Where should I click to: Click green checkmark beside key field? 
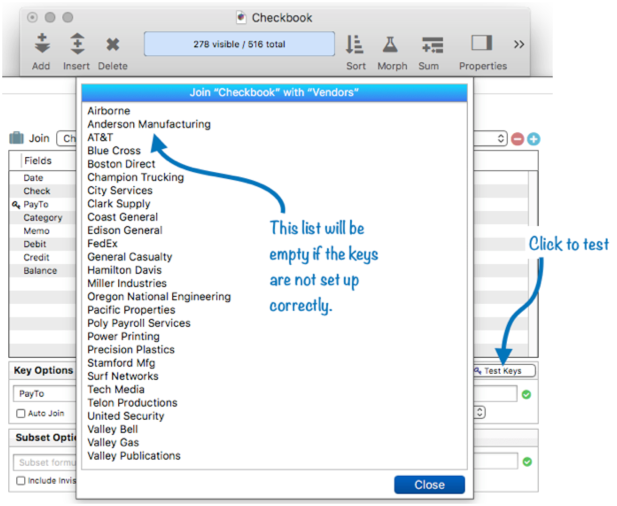click(x=526, y=394)
